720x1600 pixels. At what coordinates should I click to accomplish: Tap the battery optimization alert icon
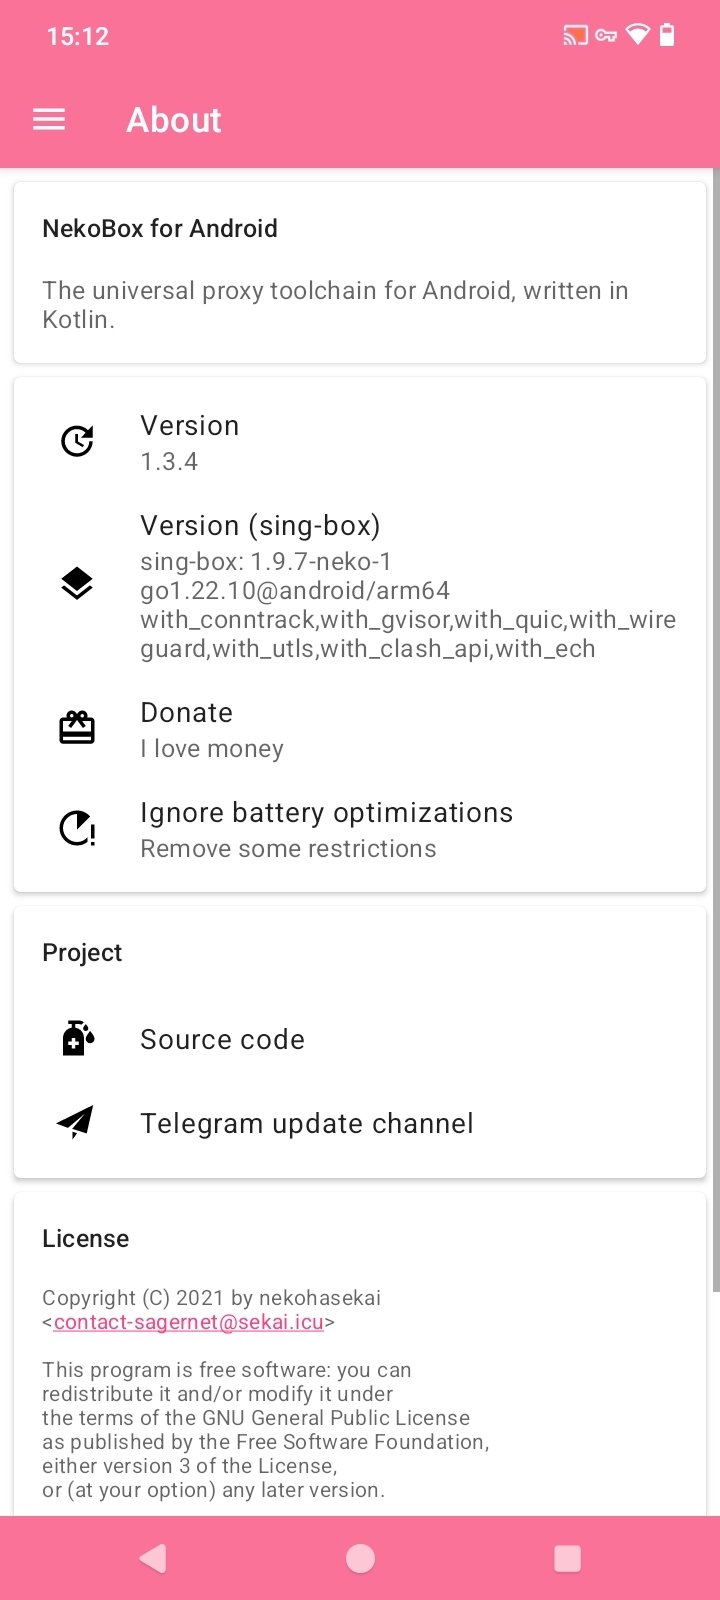(77, 828)
